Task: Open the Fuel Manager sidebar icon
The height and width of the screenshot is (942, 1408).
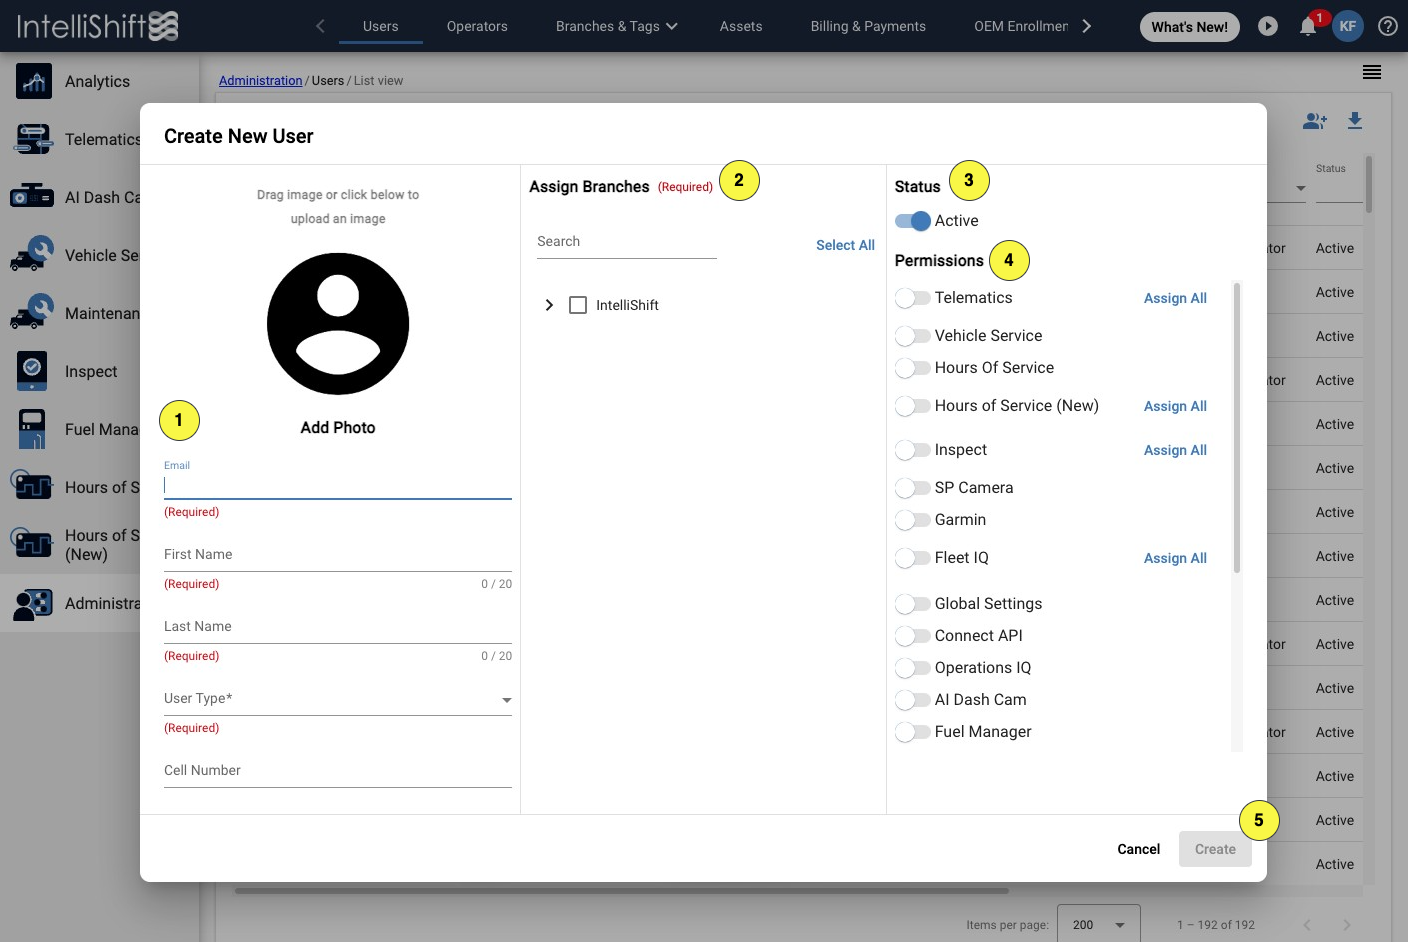Action: click(x=32, y=429)
